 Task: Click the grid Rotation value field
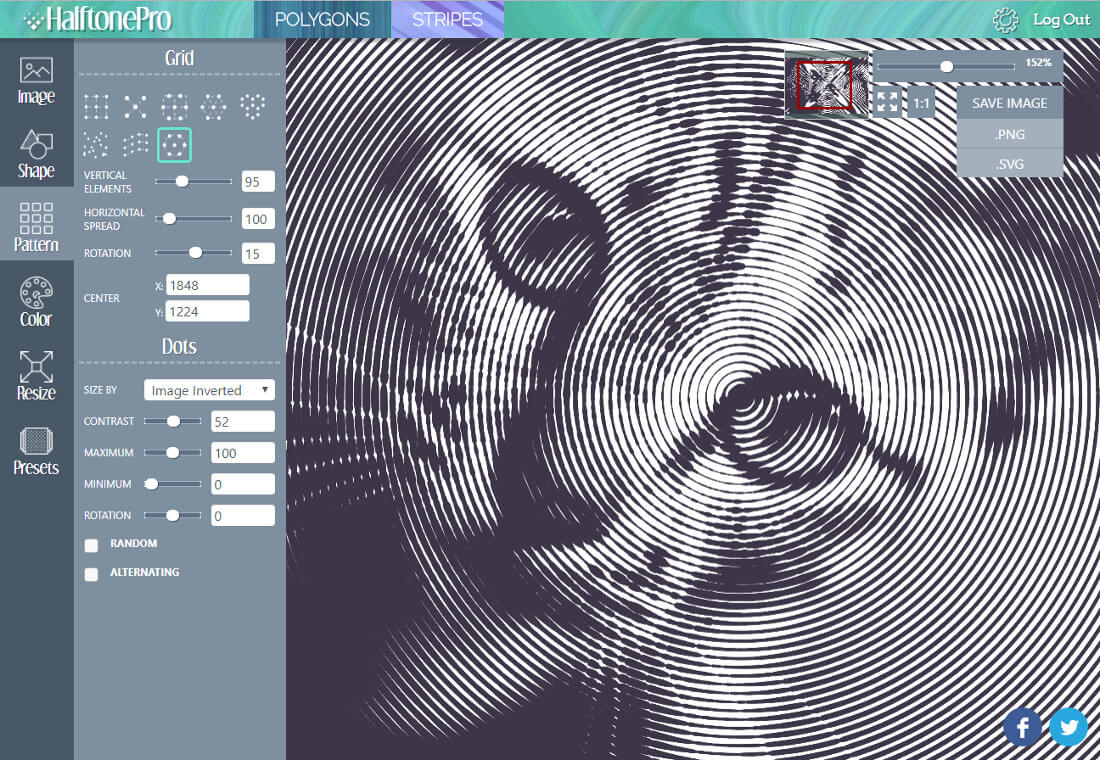click(x=258, y=253)
